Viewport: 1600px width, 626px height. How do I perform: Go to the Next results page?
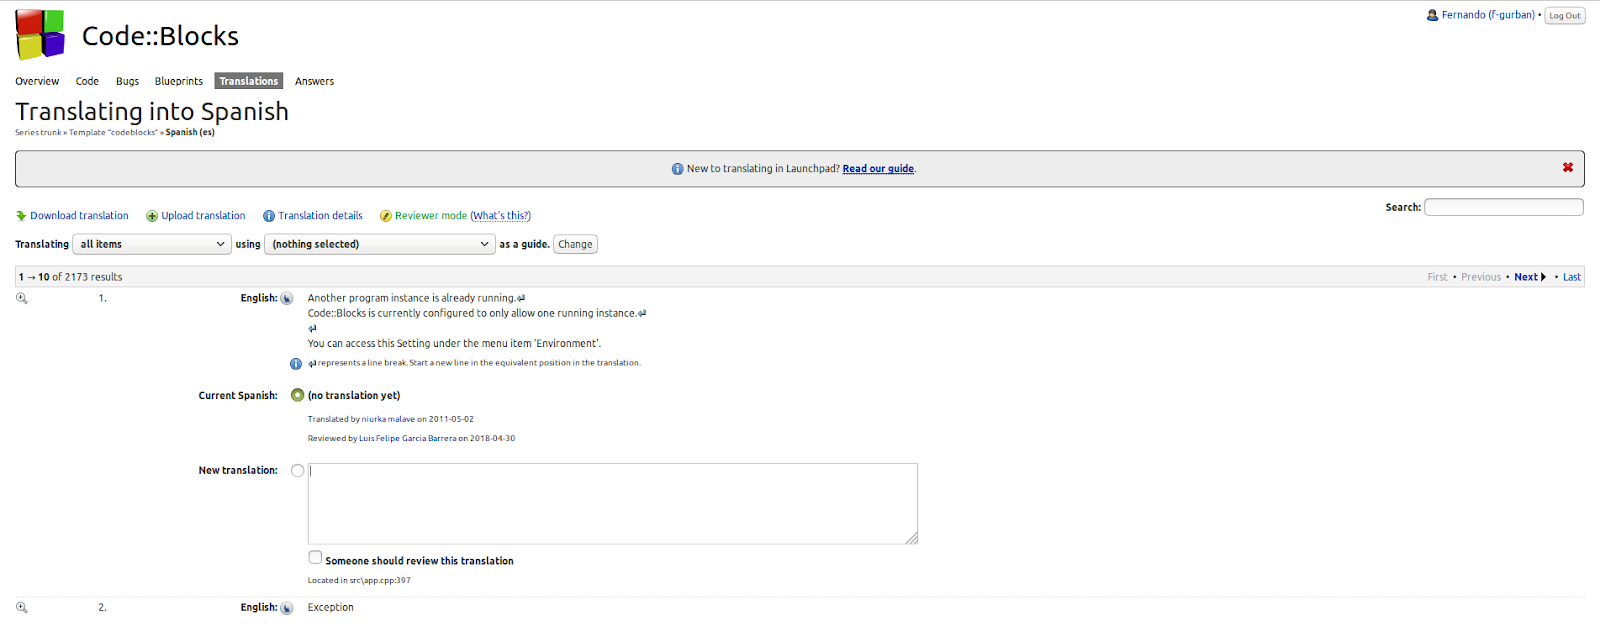pos(1529,277)
